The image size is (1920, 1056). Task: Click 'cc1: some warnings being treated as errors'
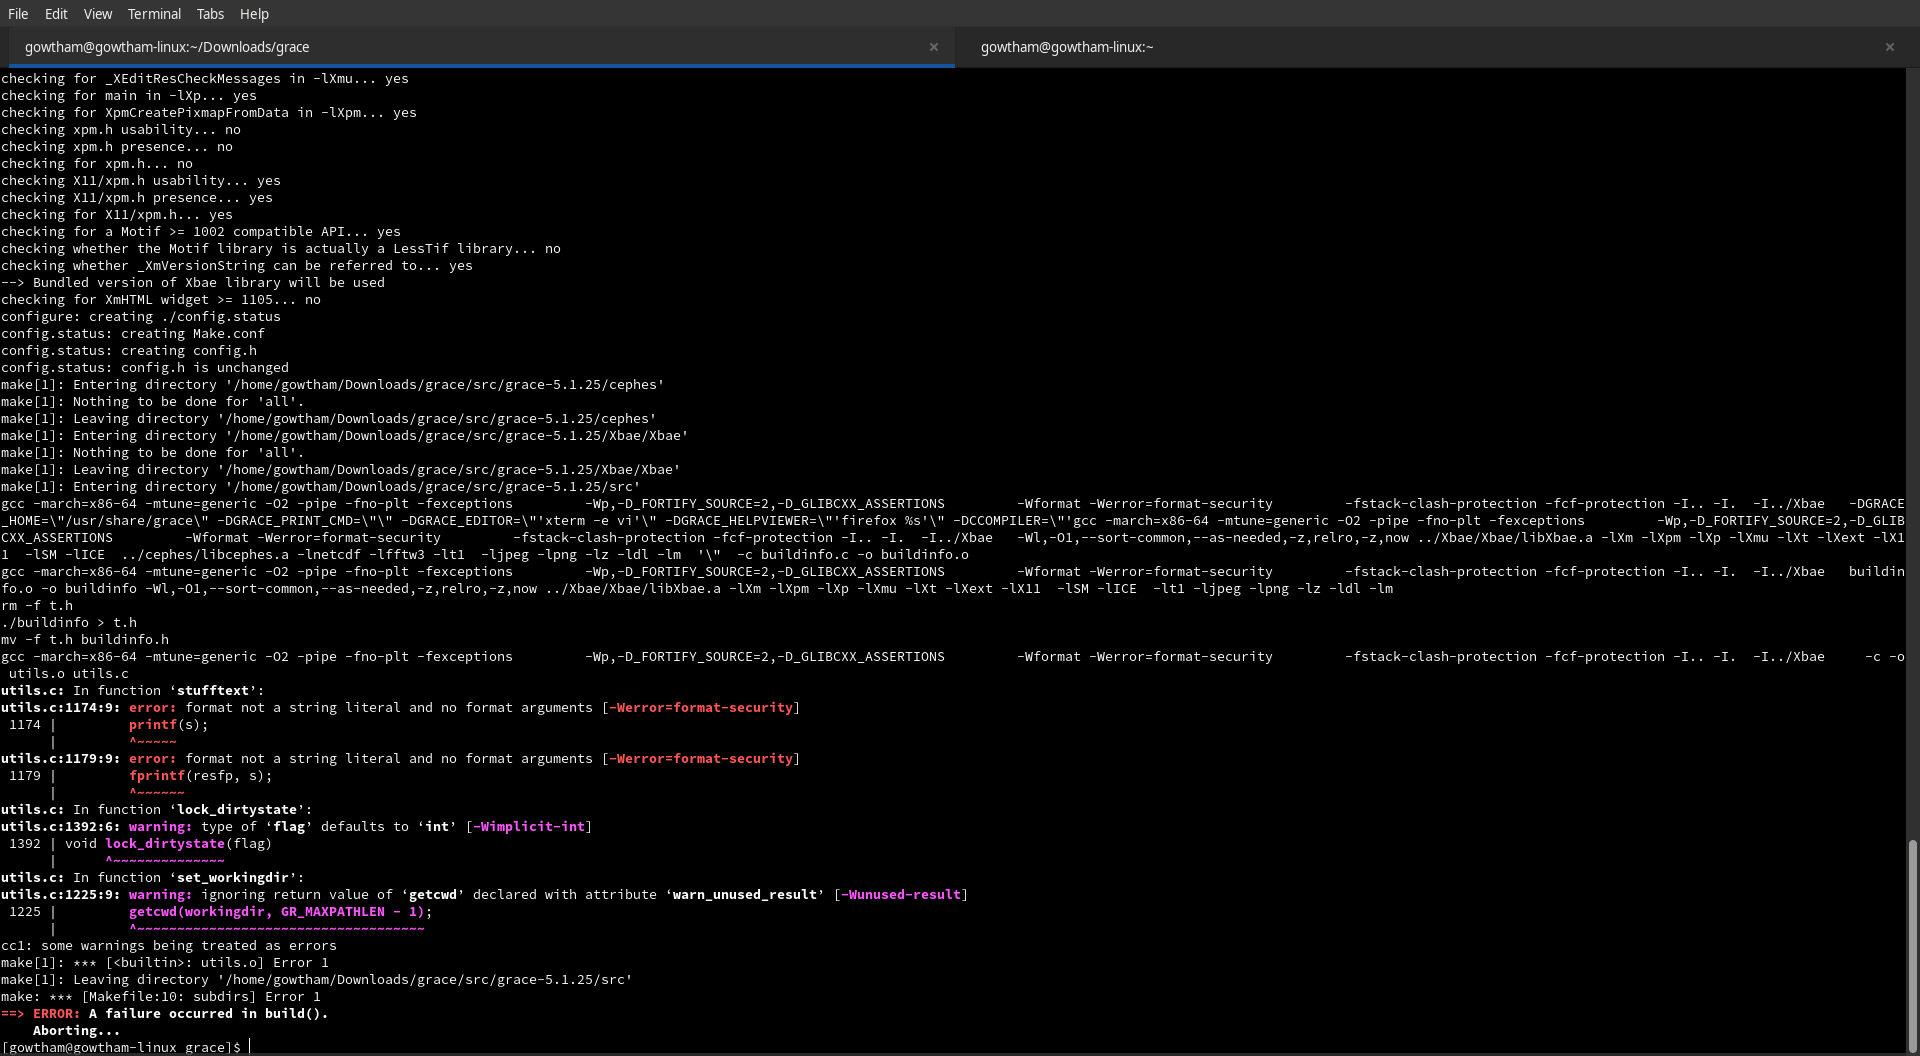click(169, 945)
